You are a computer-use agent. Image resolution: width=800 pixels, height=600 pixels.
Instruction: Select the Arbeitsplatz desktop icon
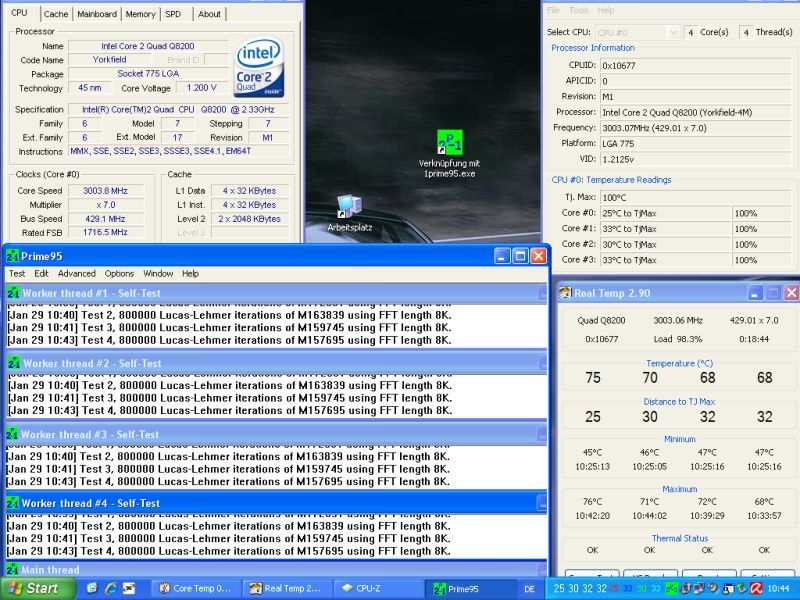pyautogui.click(x=349, y=207)
